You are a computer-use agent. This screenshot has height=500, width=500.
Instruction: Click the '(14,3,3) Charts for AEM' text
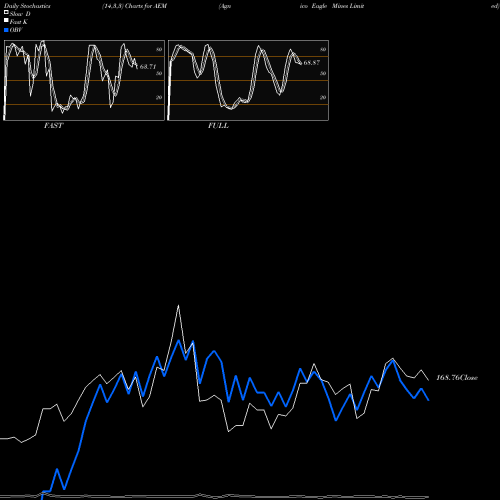(135, 6)
